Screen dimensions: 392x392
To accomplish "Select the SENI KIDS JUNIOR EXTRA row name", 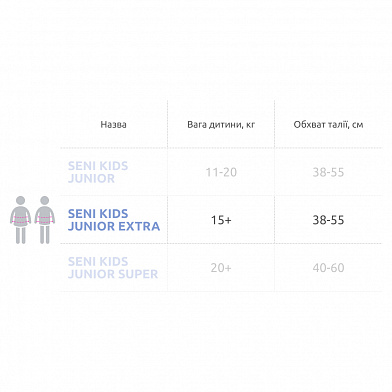I will pos(114,220).
